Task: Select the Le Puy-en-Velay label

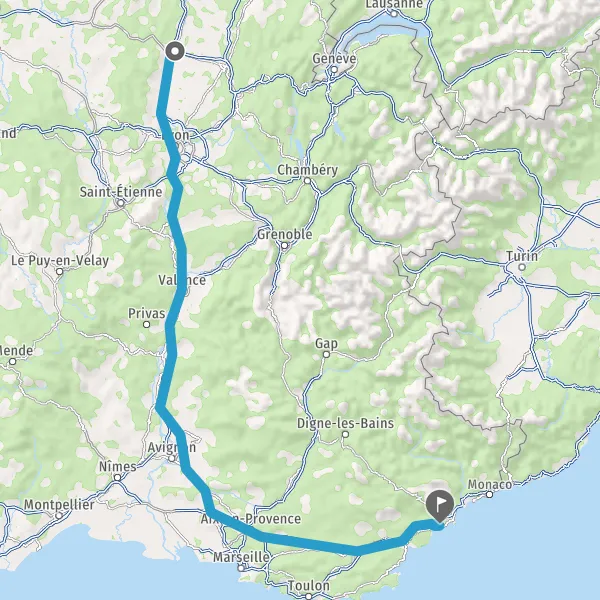Action: pyautogui.click(x=60, y=261)
